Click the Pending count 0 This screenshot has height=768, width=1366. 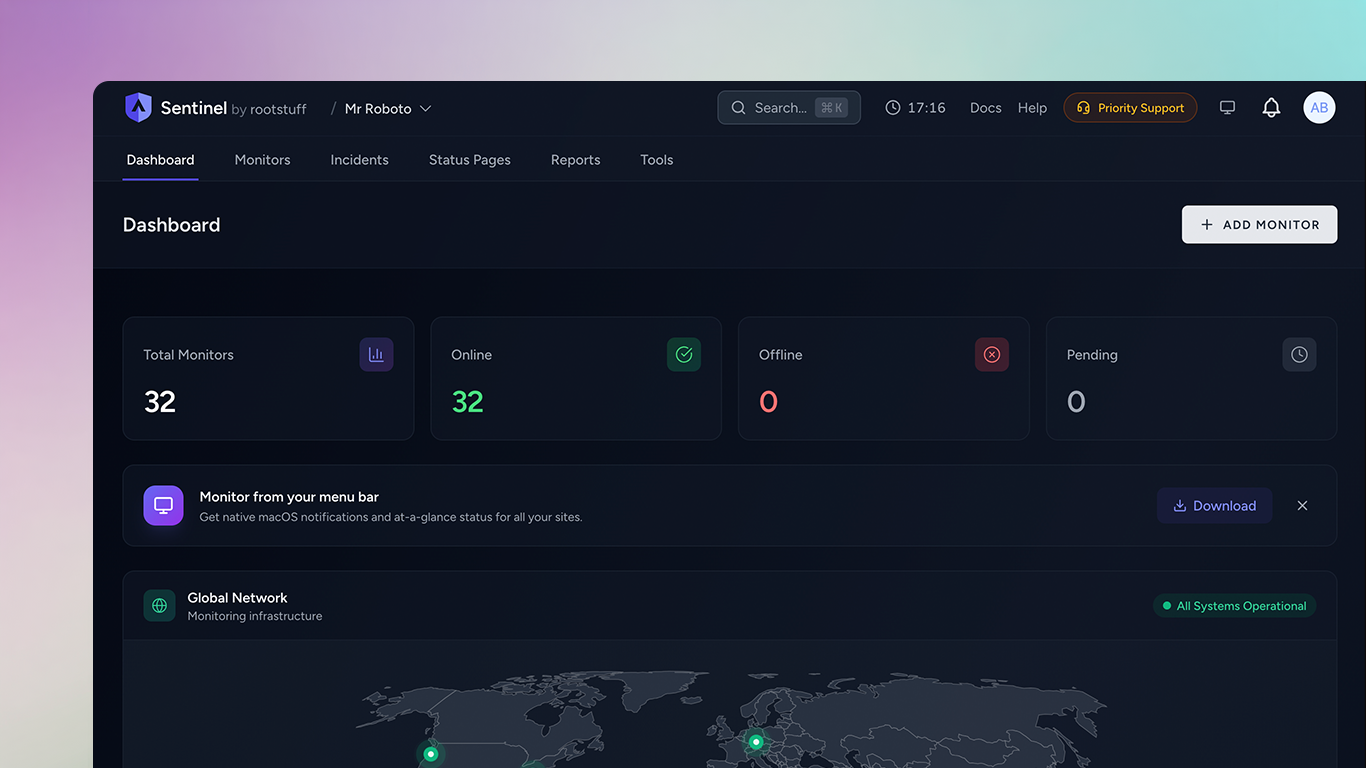1076,402
